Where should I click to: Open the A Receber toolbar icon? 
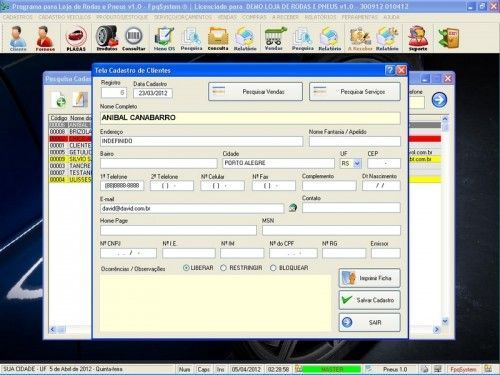point(360,38)
